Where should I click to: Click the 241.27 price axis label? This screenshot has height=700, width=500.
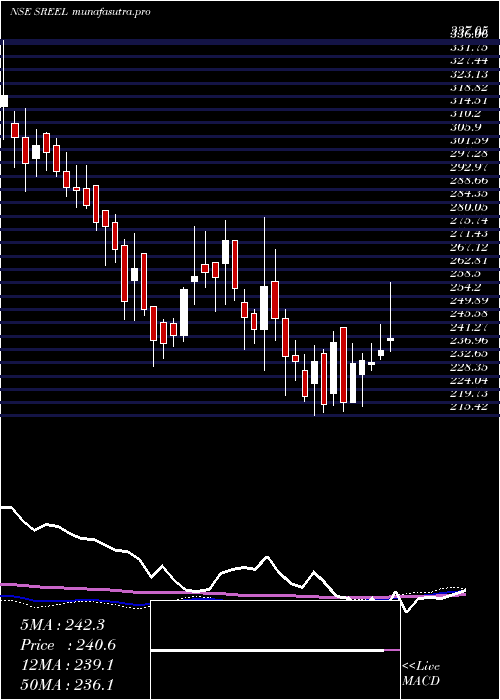[x=469, y=327]
